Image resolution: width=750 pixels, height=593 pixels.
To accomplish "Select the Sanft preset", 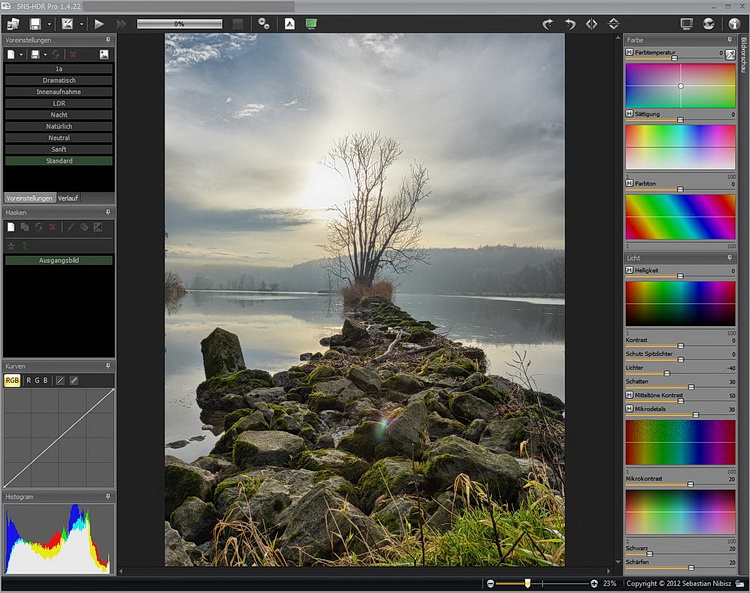I will [x=59, y=149].
